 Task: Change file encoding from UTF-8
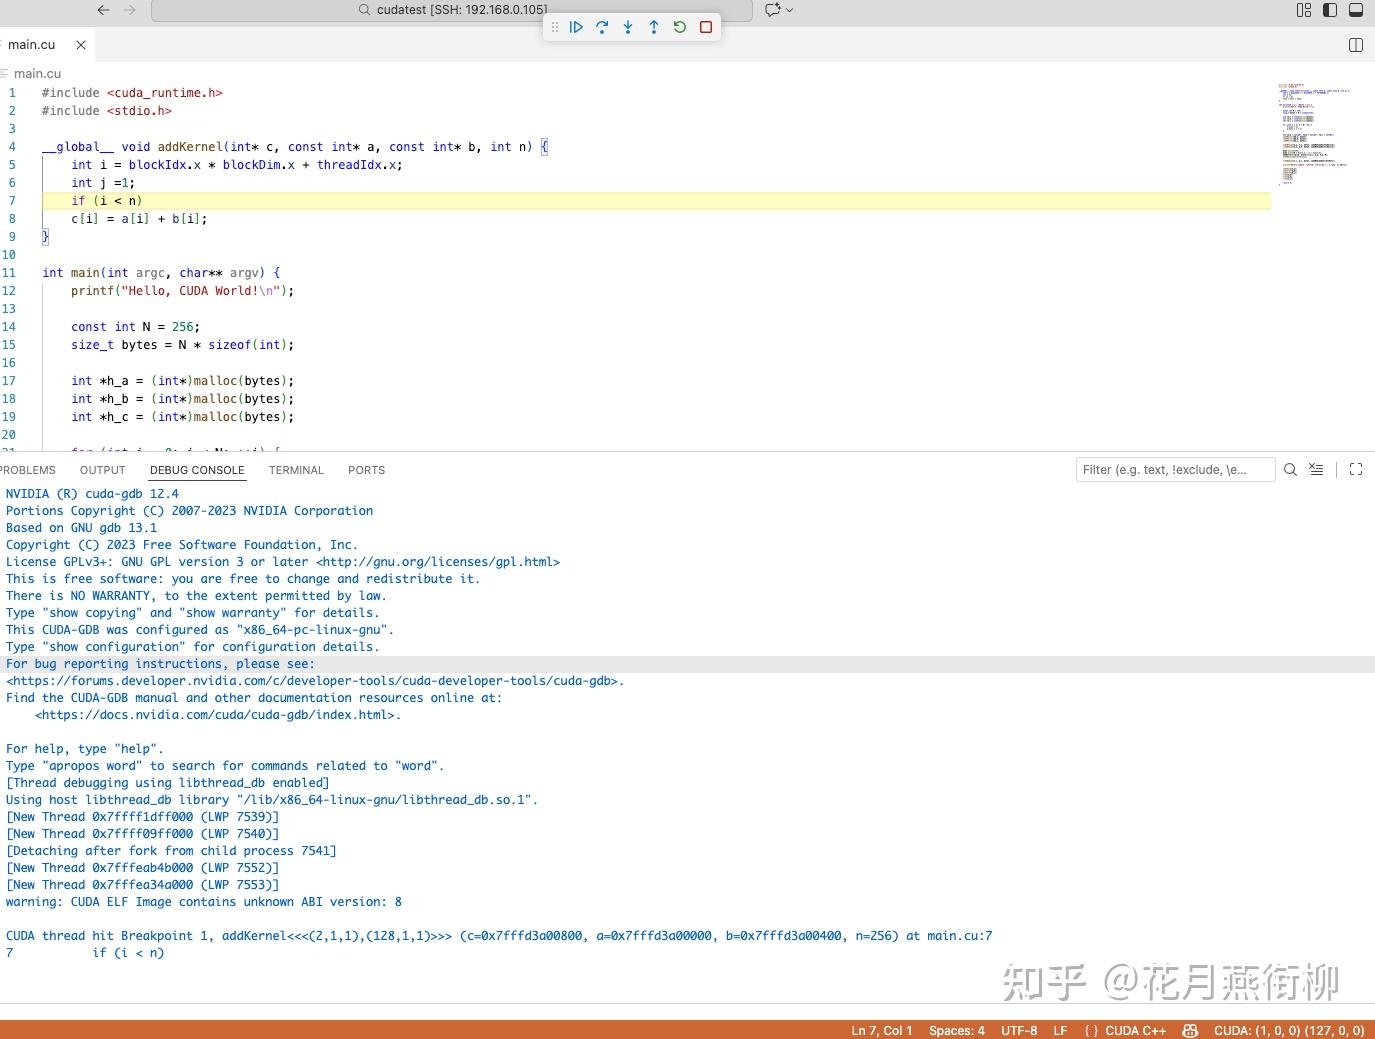(1019, 1030)
